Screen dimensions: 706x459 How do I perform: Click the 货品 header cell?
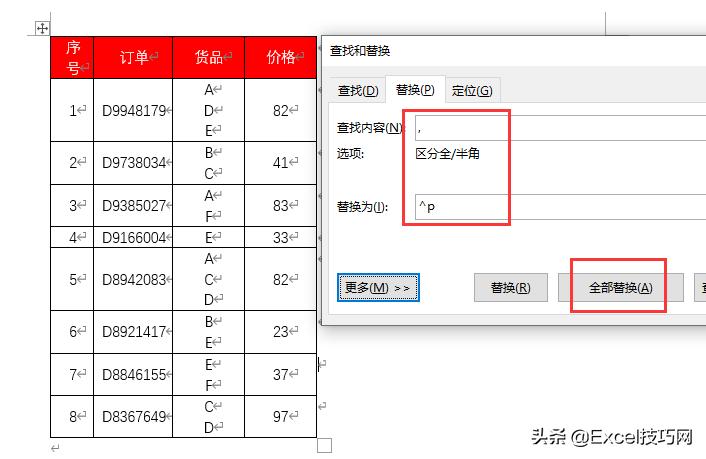point(208,58)
